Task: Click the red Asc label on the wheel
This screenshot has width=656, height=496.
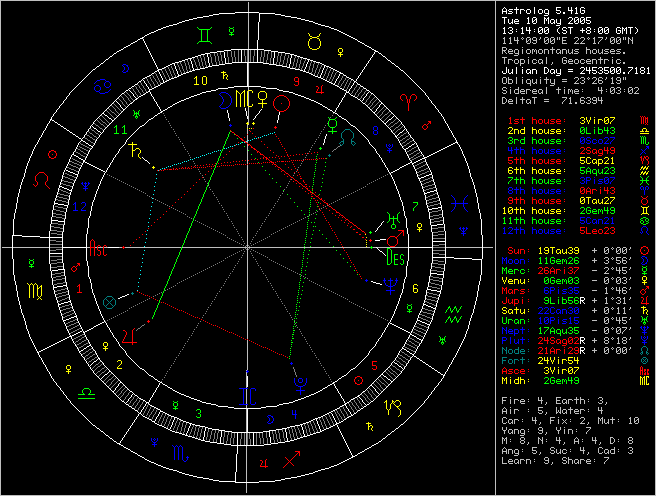Action: 99,248
